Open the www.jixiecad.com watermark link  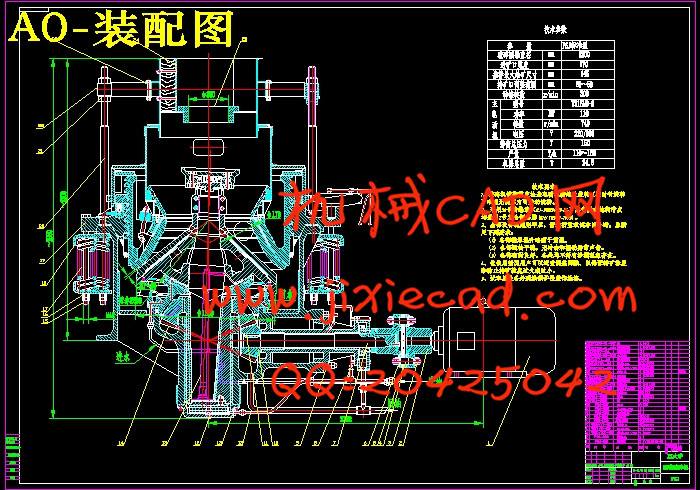click(x=420, y=298)
